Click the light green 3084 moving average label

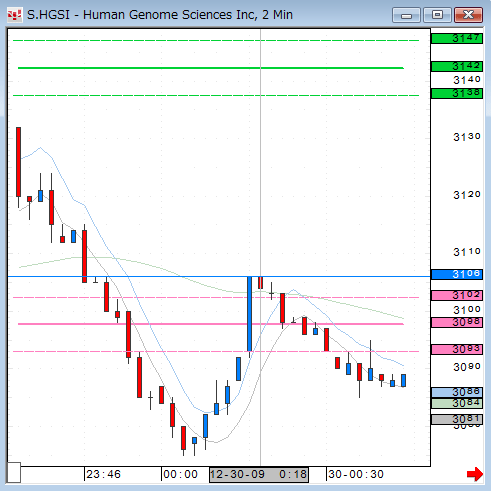pyautogui.click(x=457, y=403)
